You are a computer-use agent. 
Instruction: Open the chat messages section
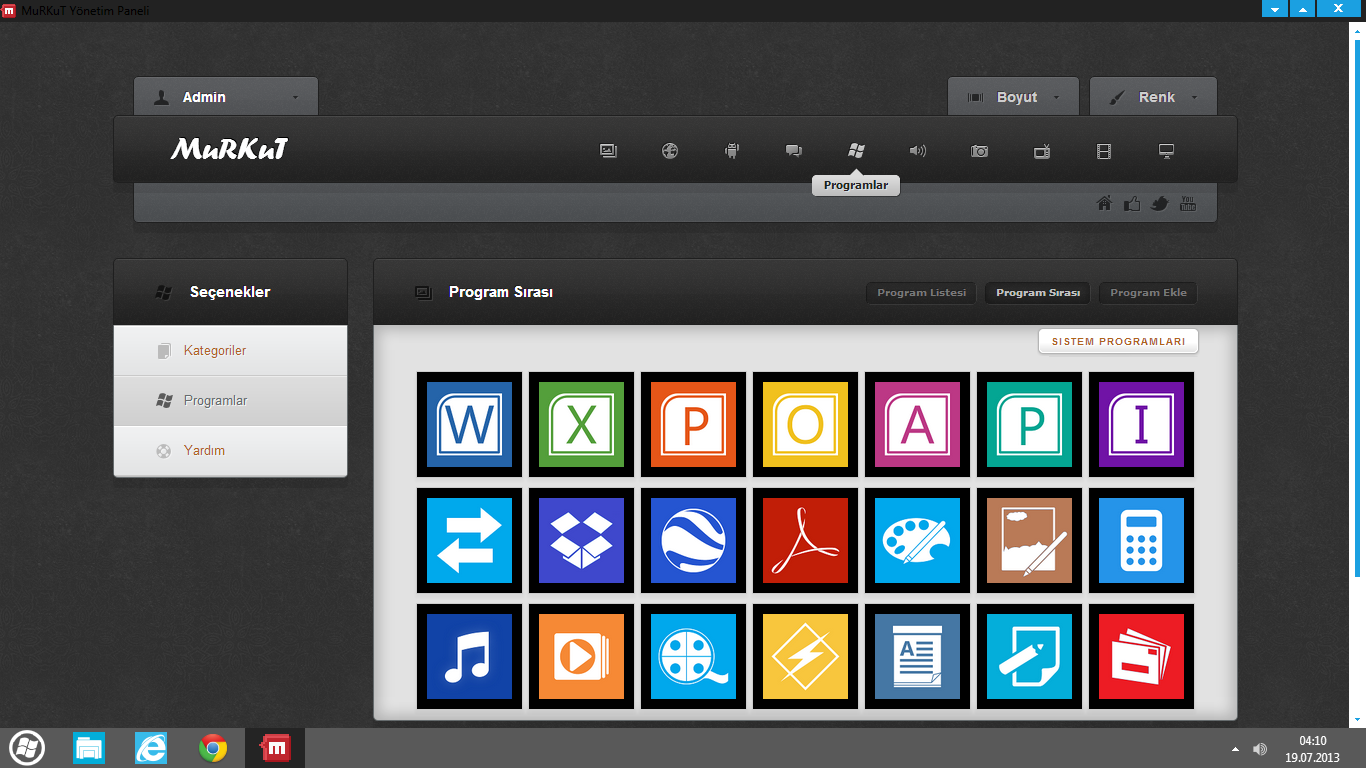794,151
